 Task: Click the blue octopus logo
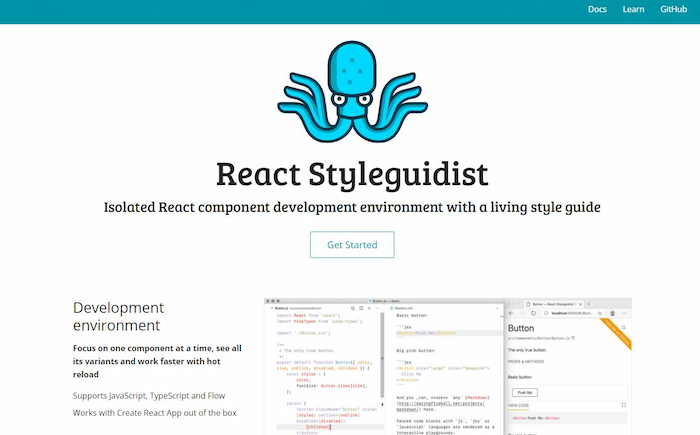(349, 97)
